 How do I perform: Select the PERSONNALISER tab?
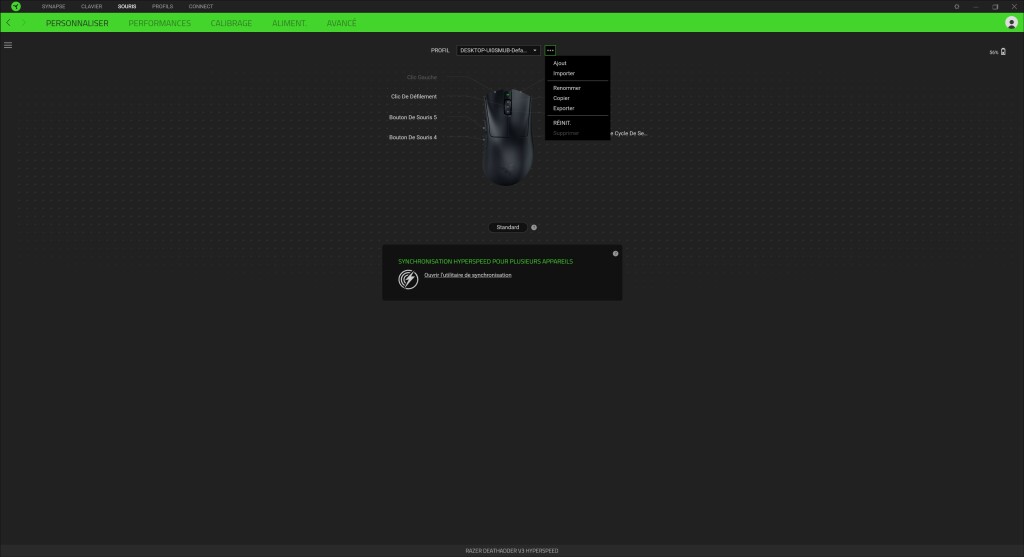click(x=77, y=23)
